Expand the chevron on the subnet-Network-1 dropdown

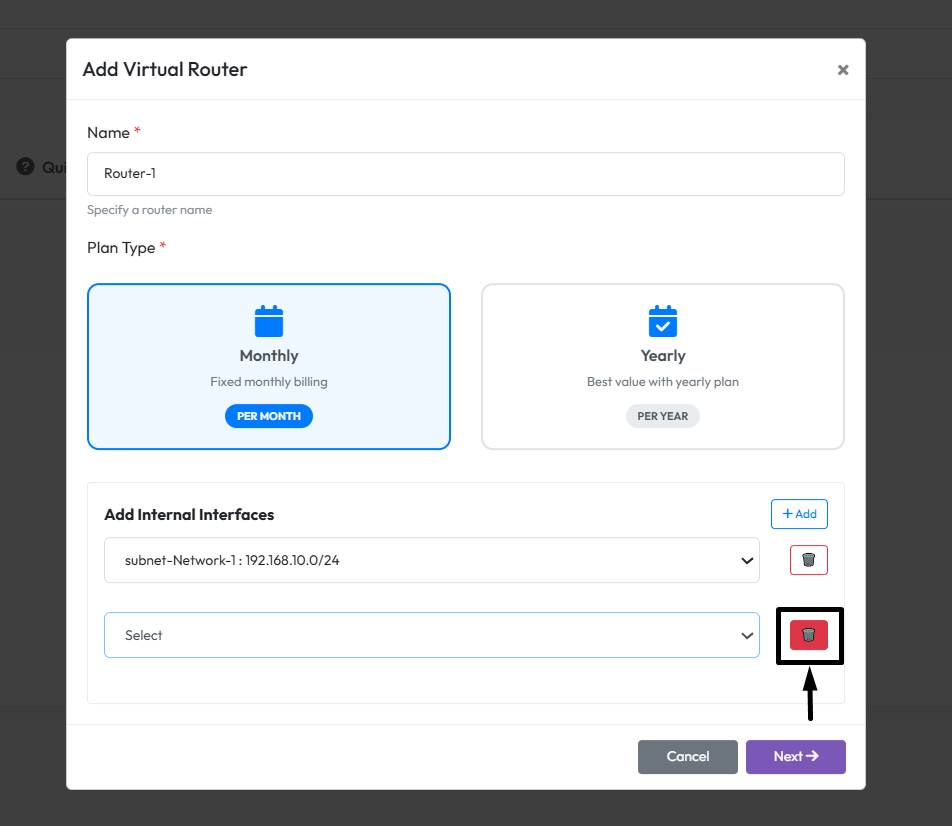[x=746, y=561]
